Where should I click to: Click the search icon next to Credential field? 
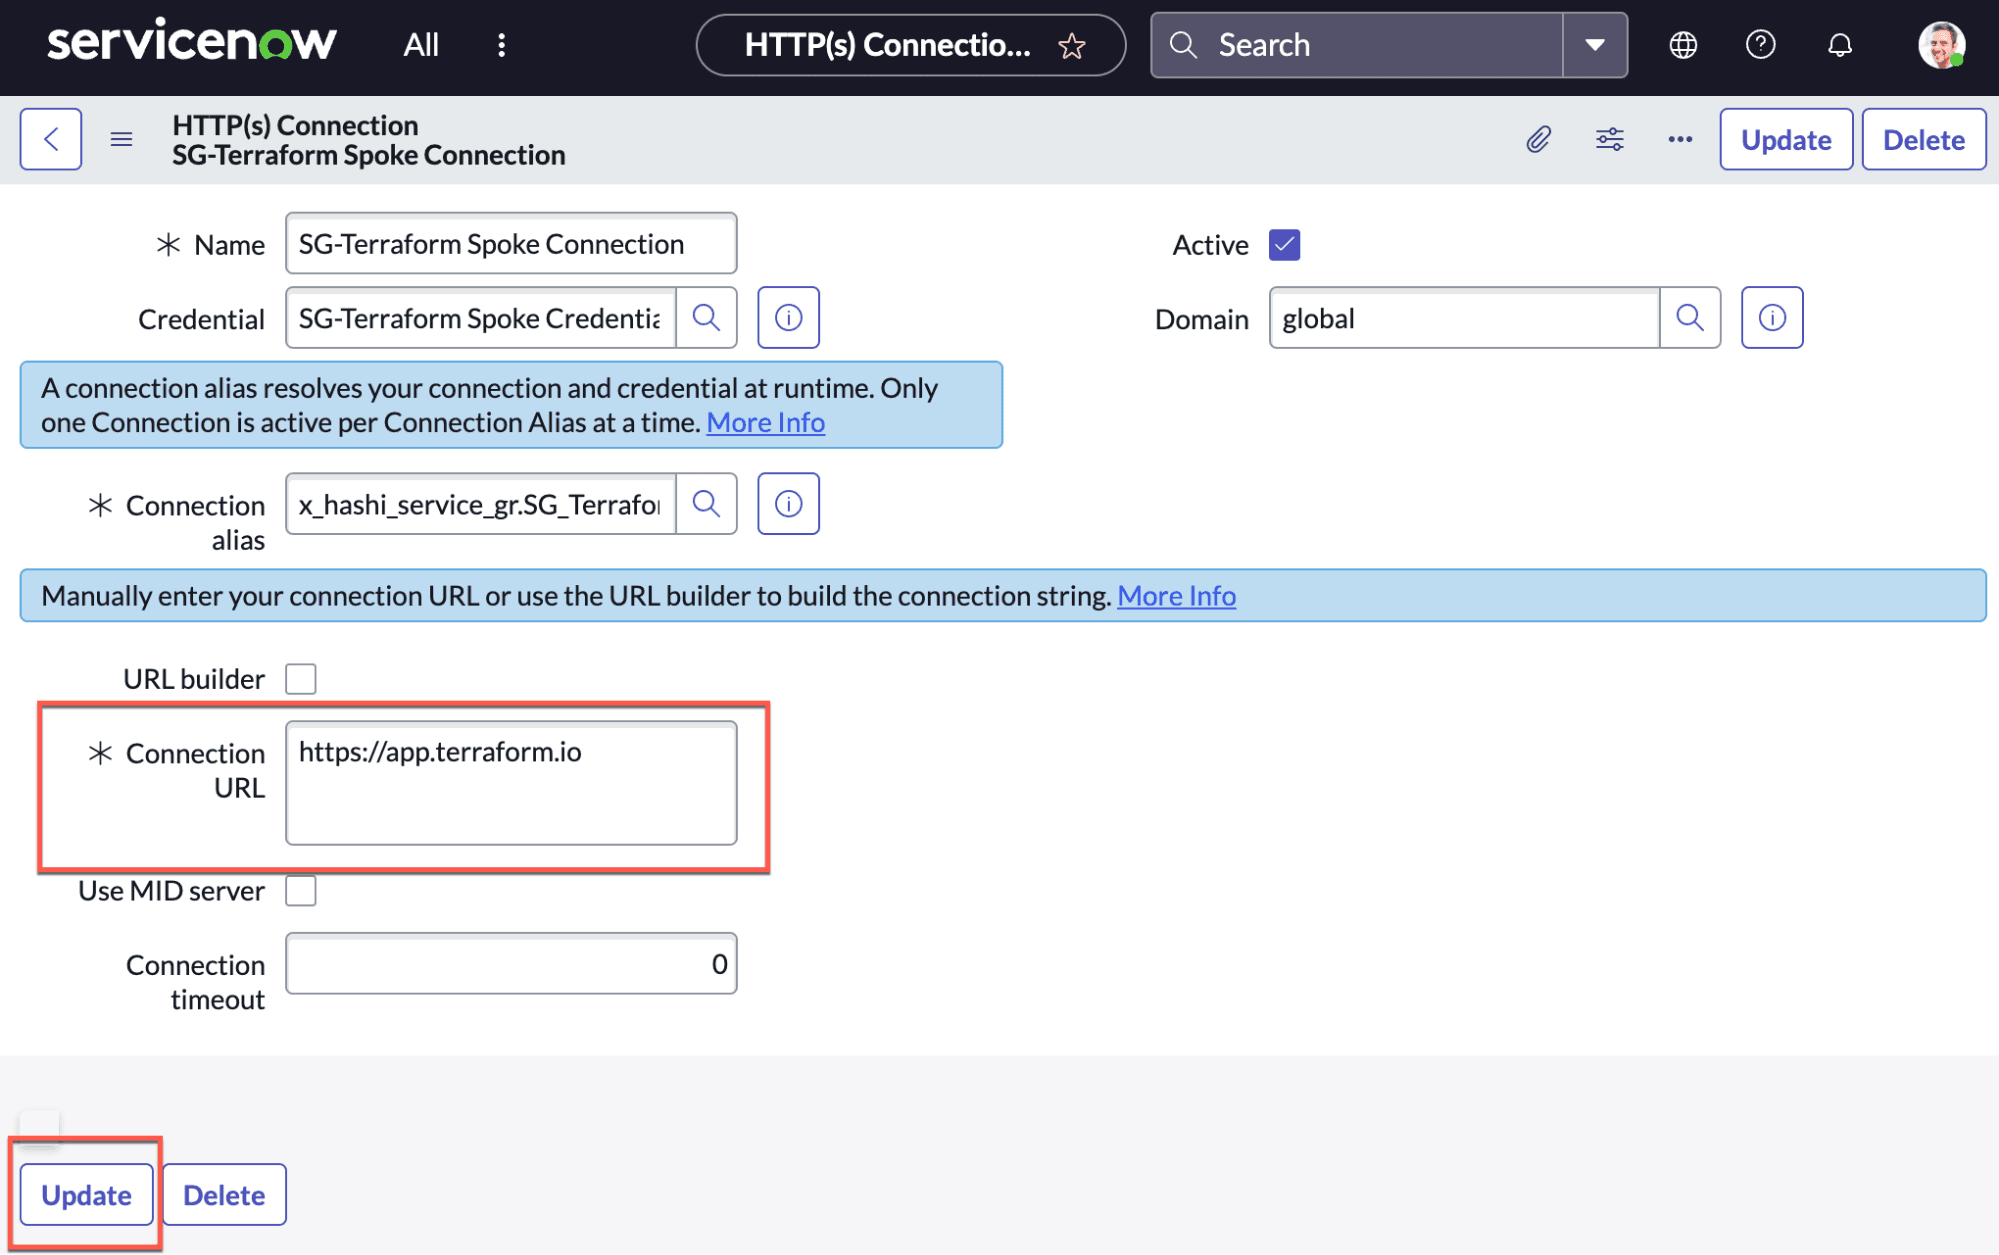pyautogui.click(x=708, y=317)
